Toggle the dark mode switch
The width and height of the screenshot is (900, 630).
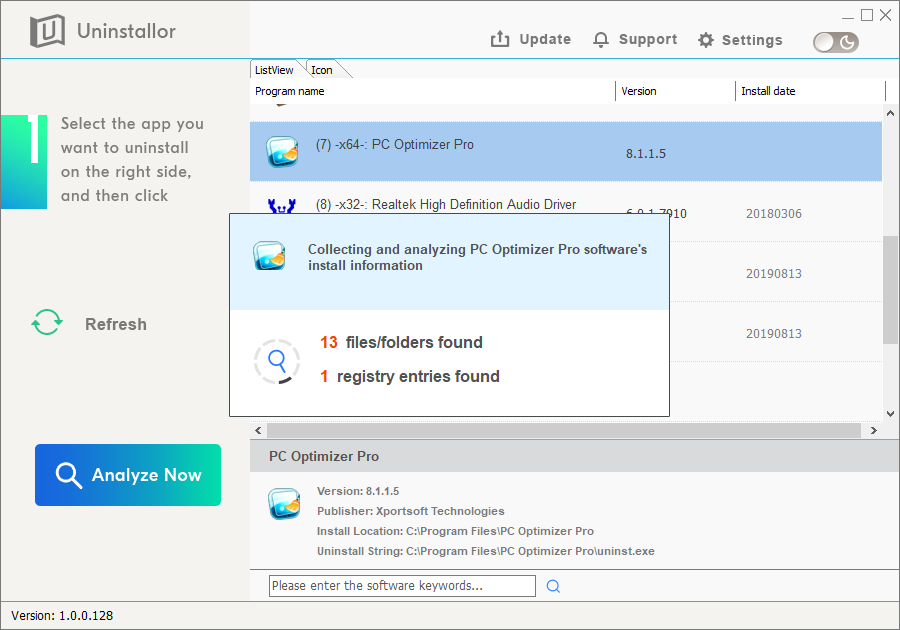pos(836,42)
